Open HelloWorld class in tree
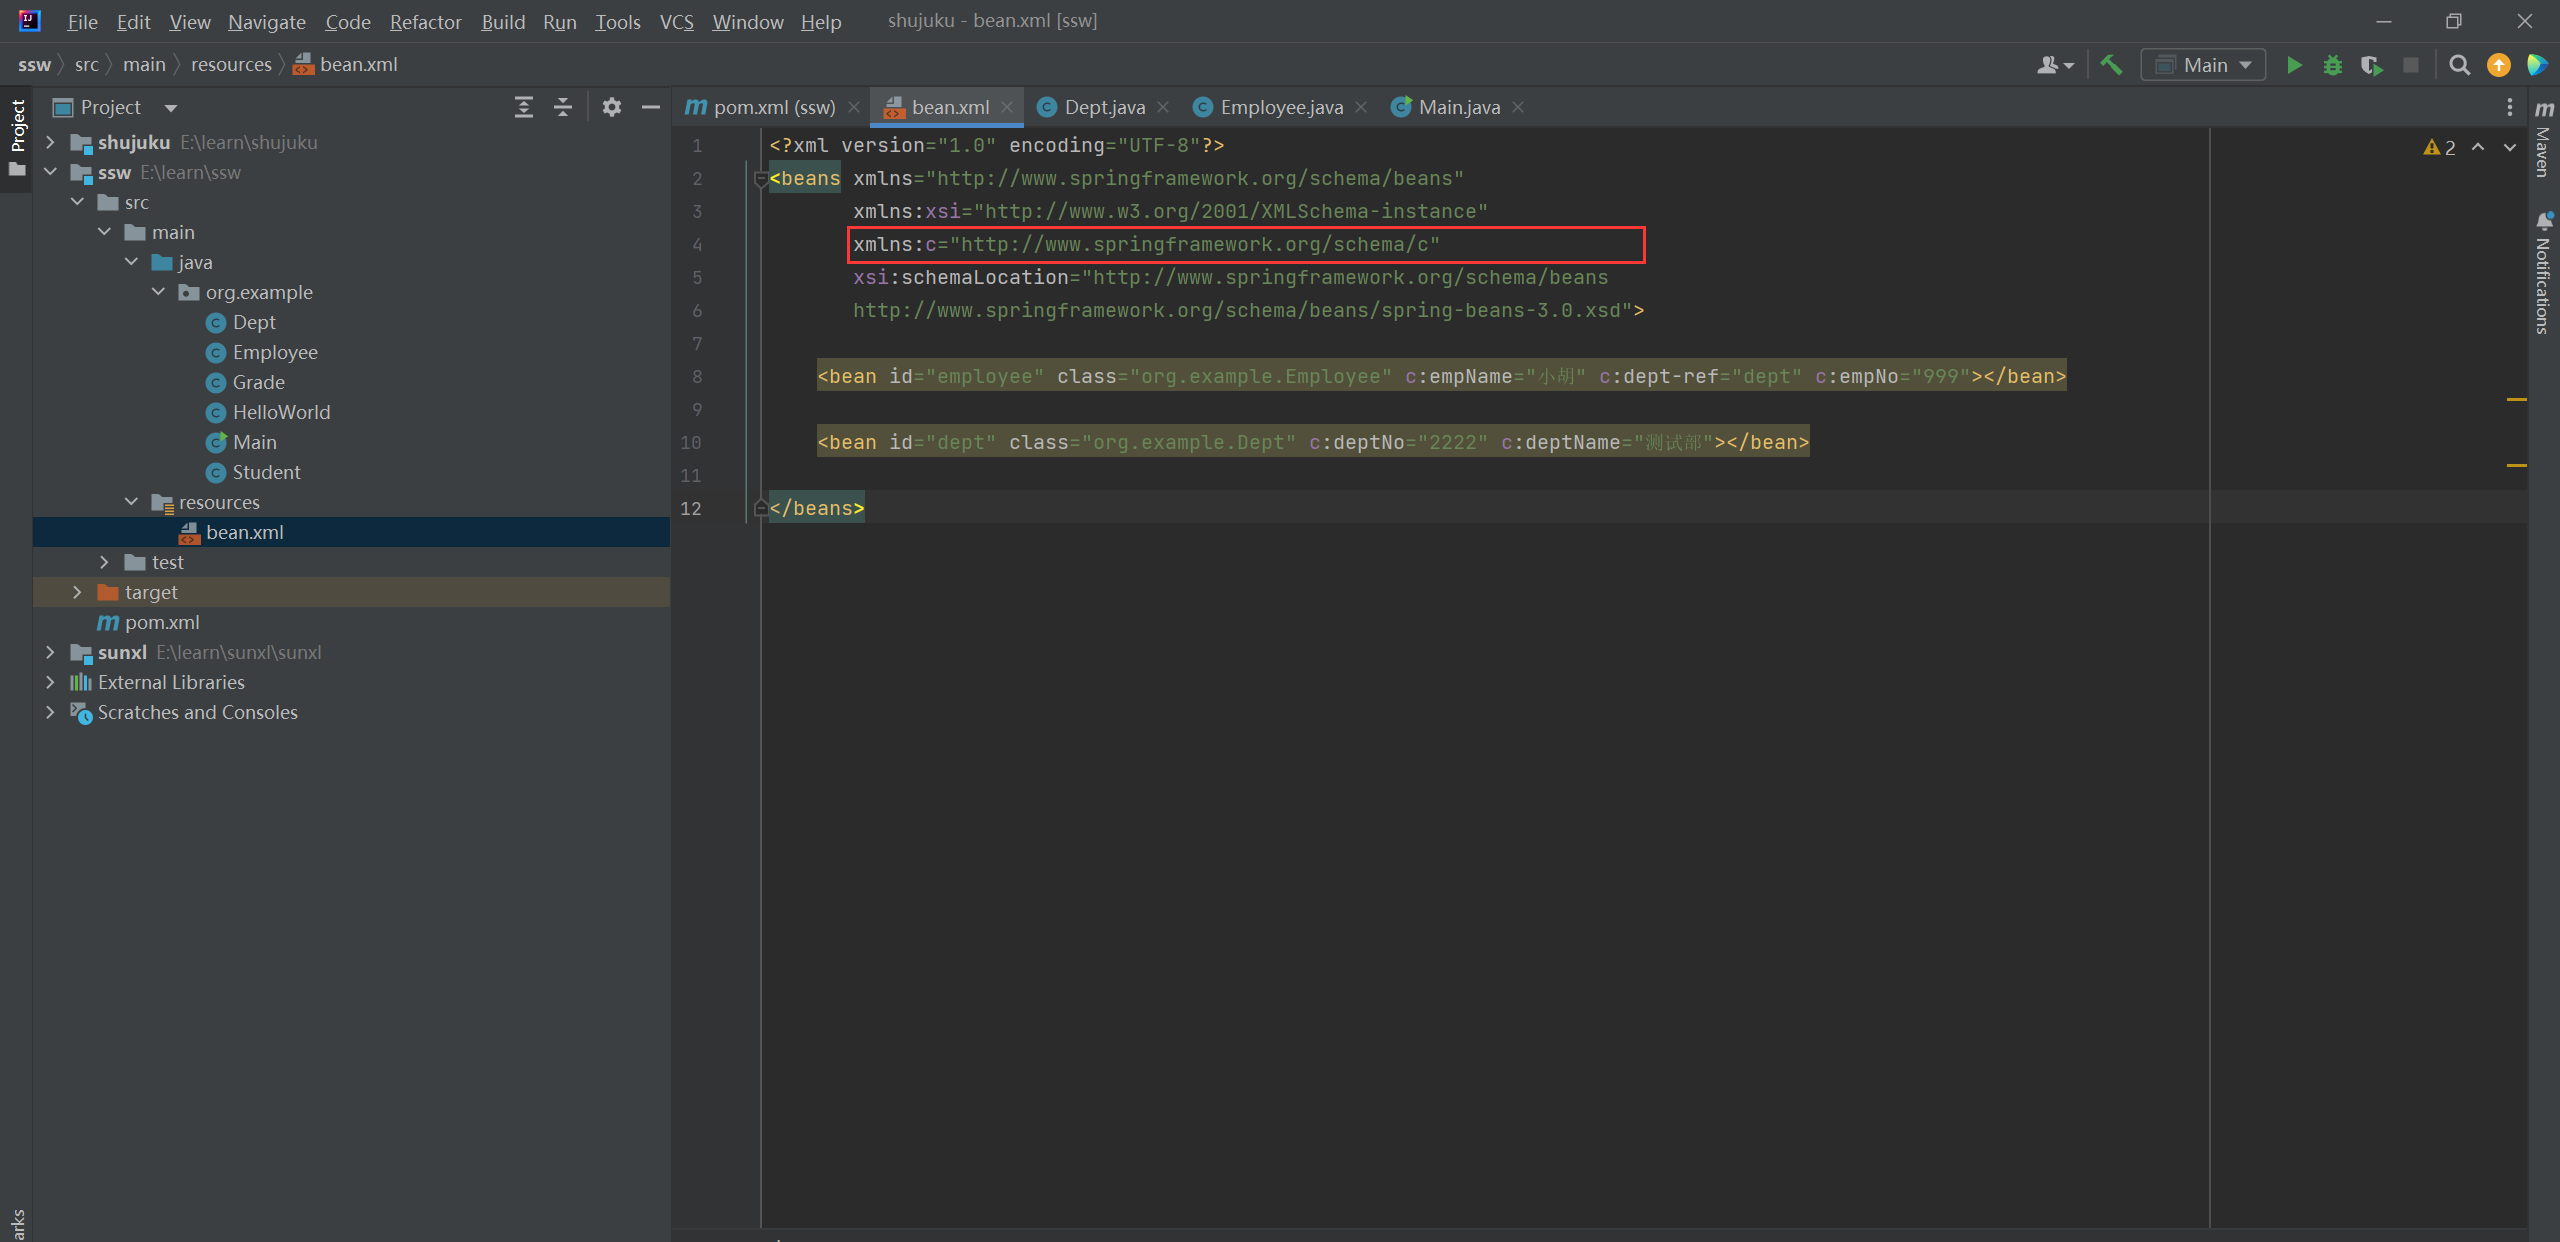 click(x=281, y=412)
